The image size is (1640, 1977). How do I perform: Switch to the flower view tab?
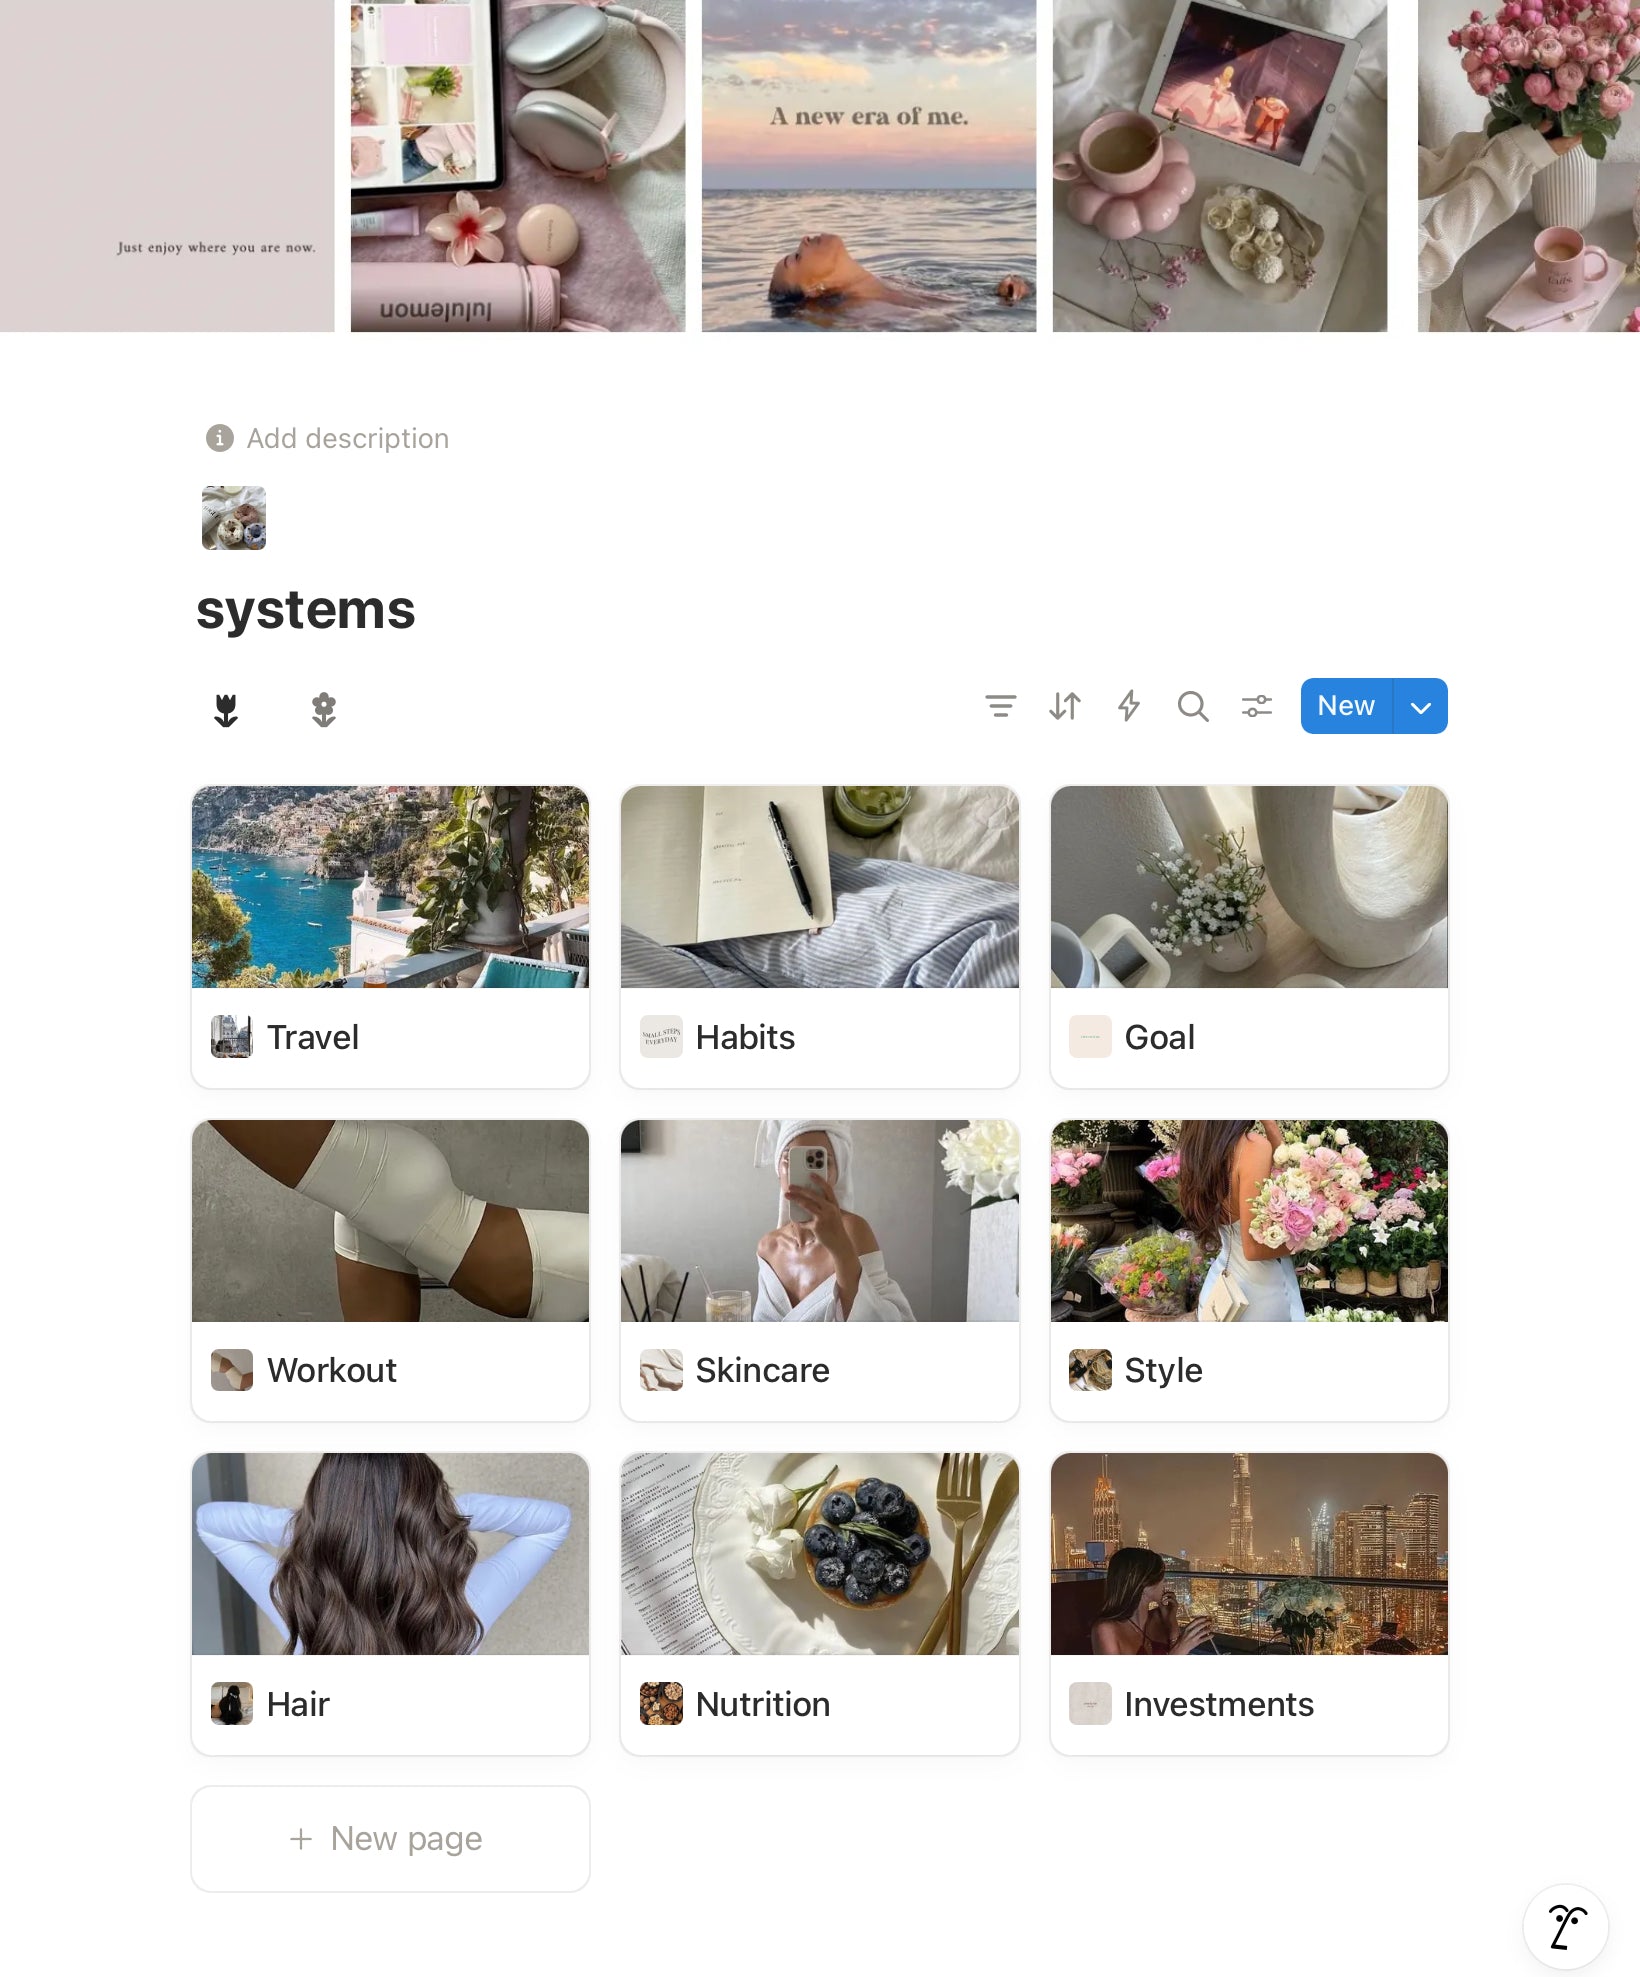point(324,709)
